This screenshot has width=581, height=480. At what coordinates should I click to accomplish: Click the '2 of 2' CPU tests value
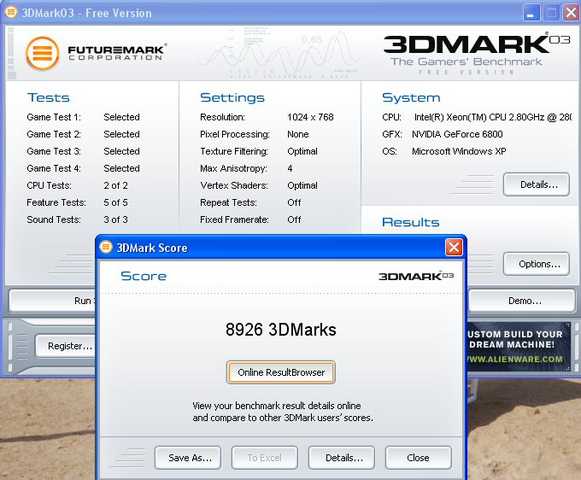pyautogui.click(x=116, y=185)
